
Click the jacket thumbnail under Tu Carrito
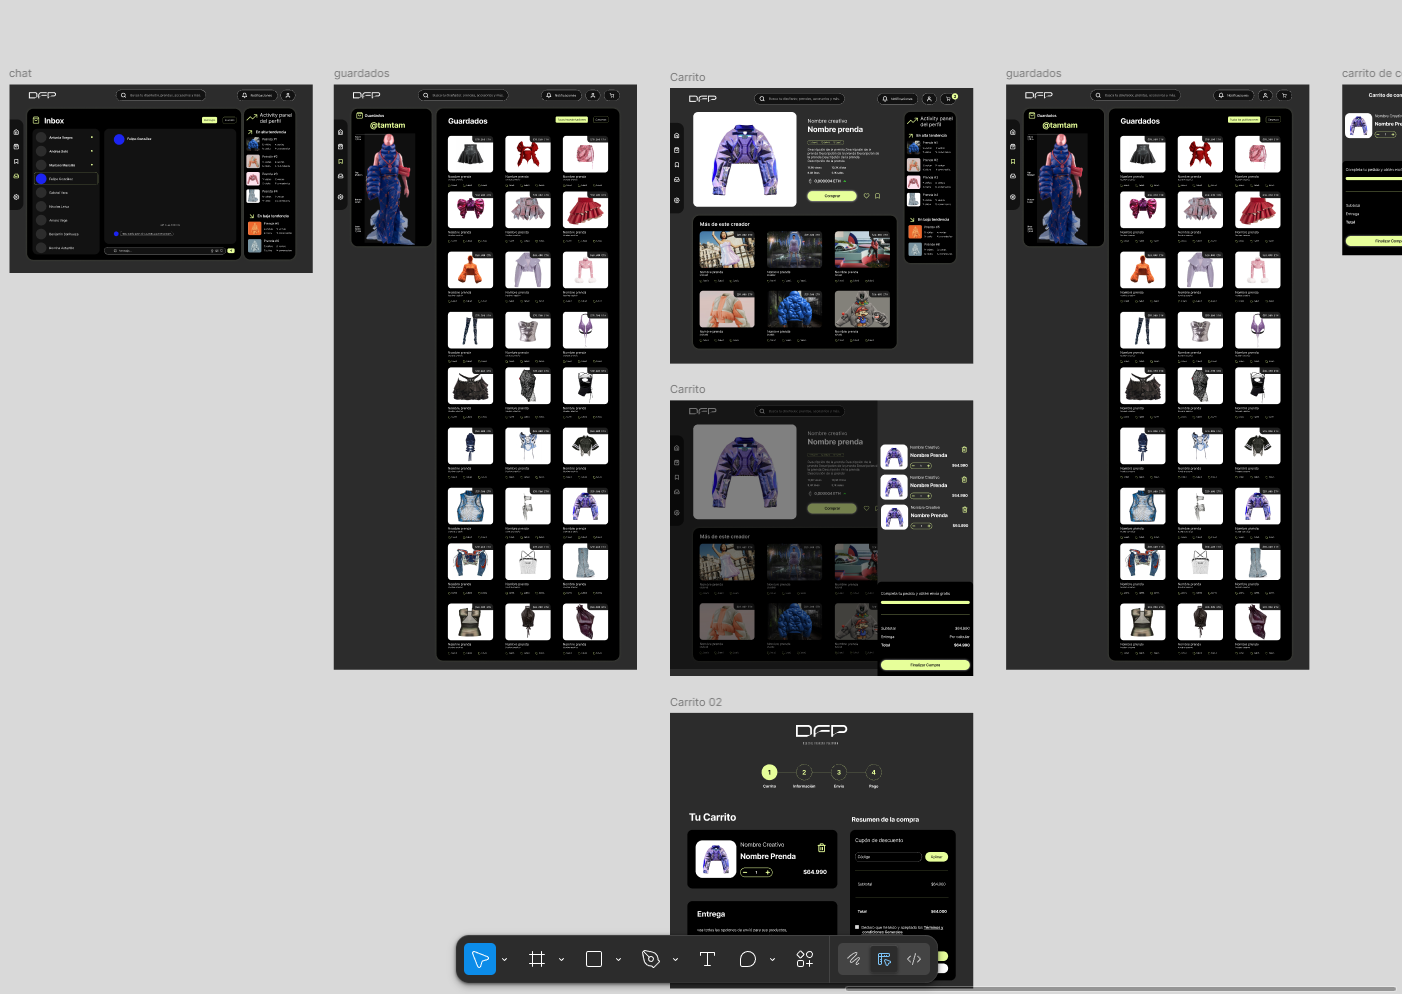pyautogui.click(x=716, y=859)
